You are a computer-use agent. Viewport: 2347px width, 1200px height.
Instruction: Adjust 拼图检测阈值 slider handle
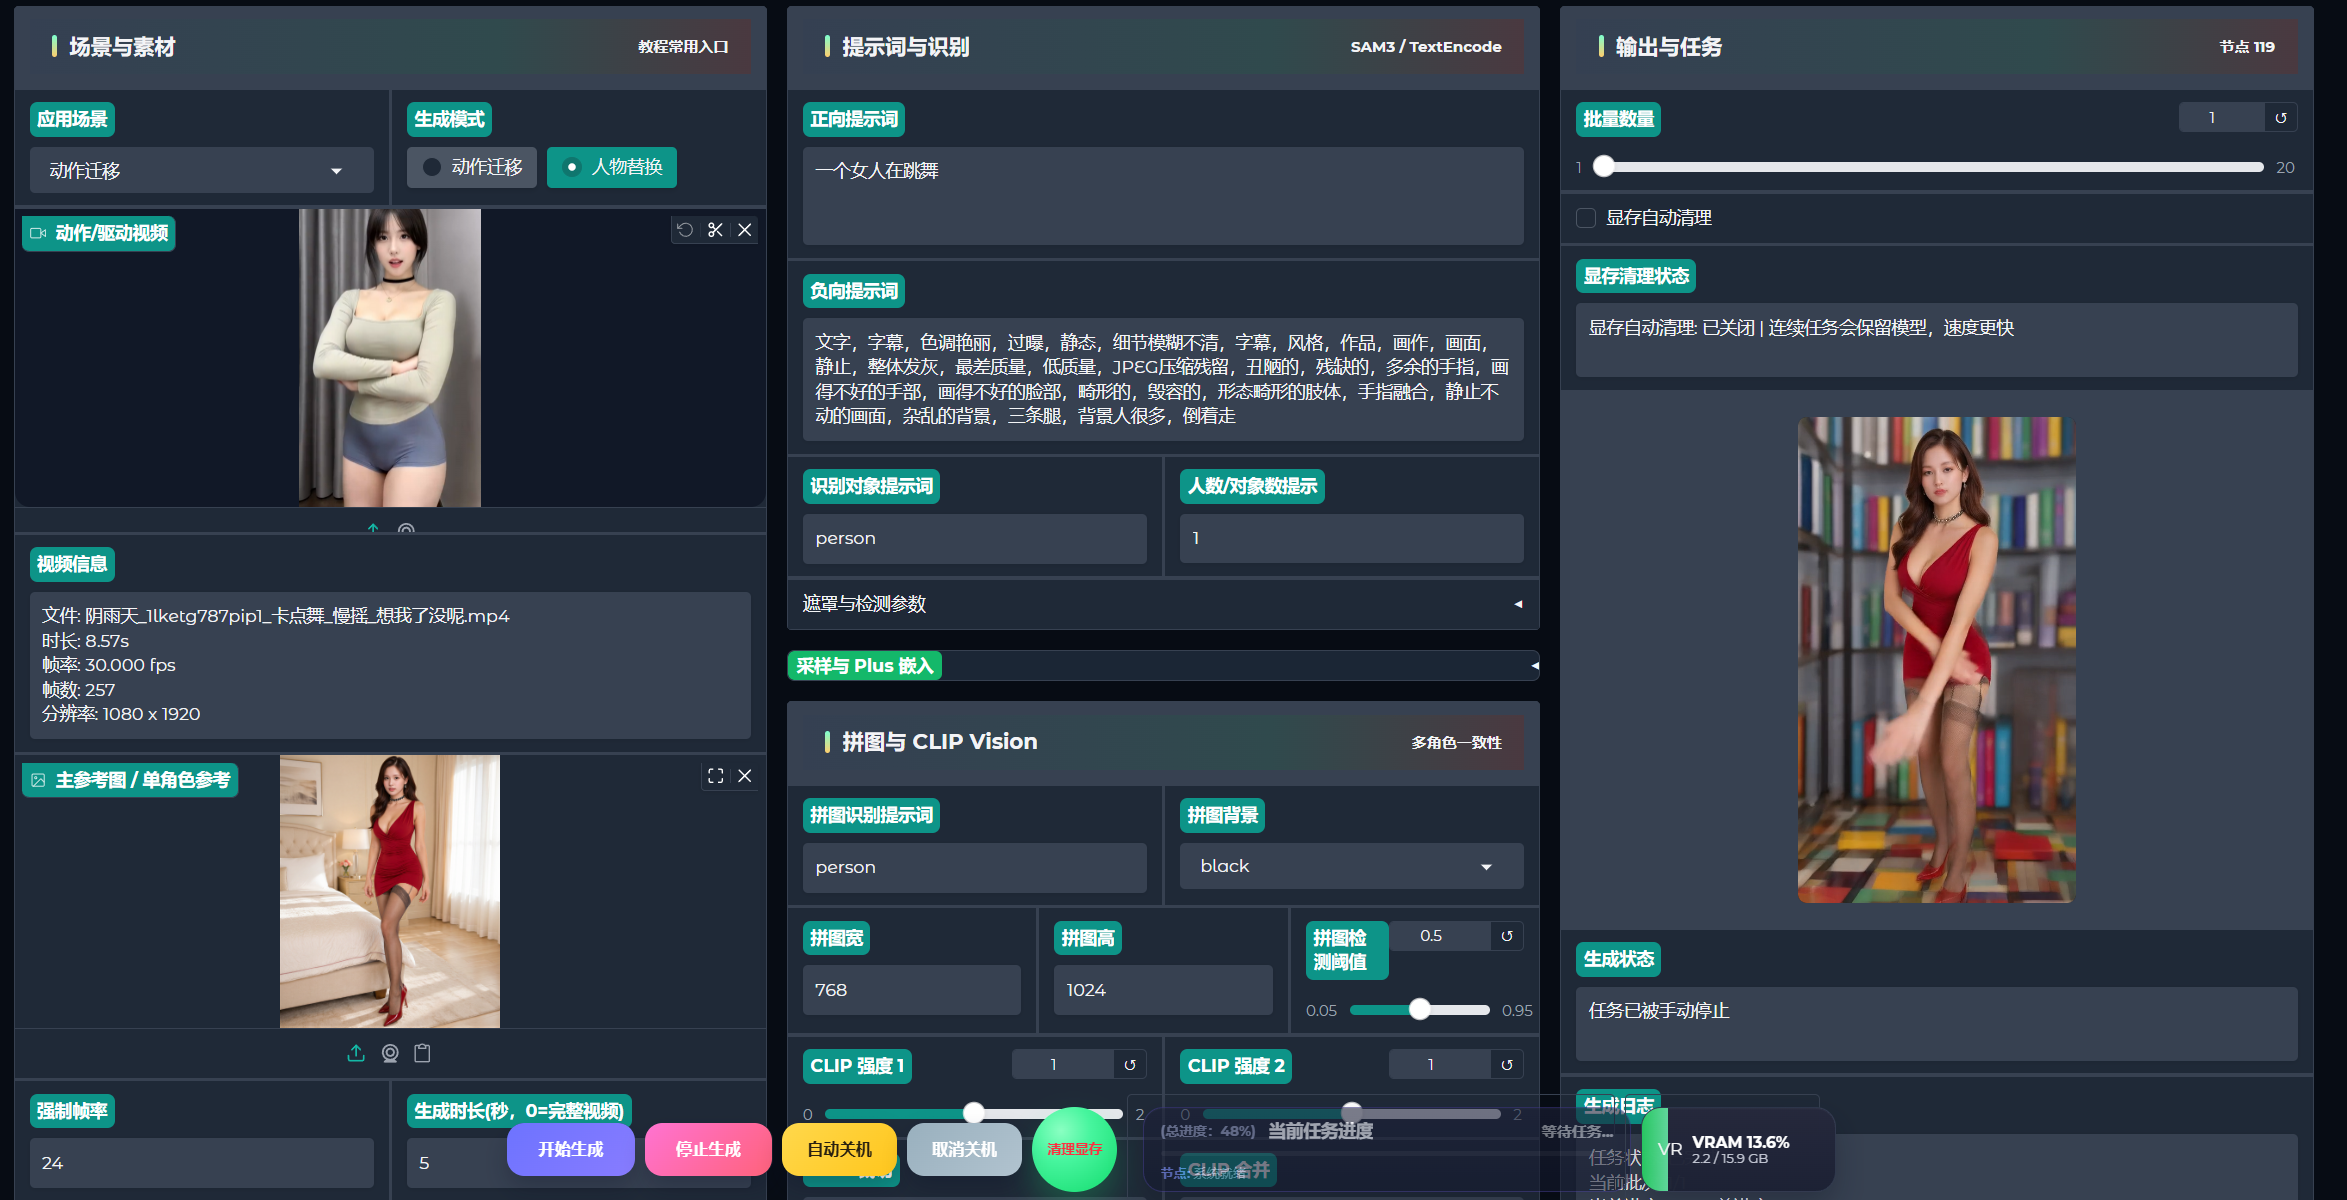pyautogui.click(x=1420, y=1009)
